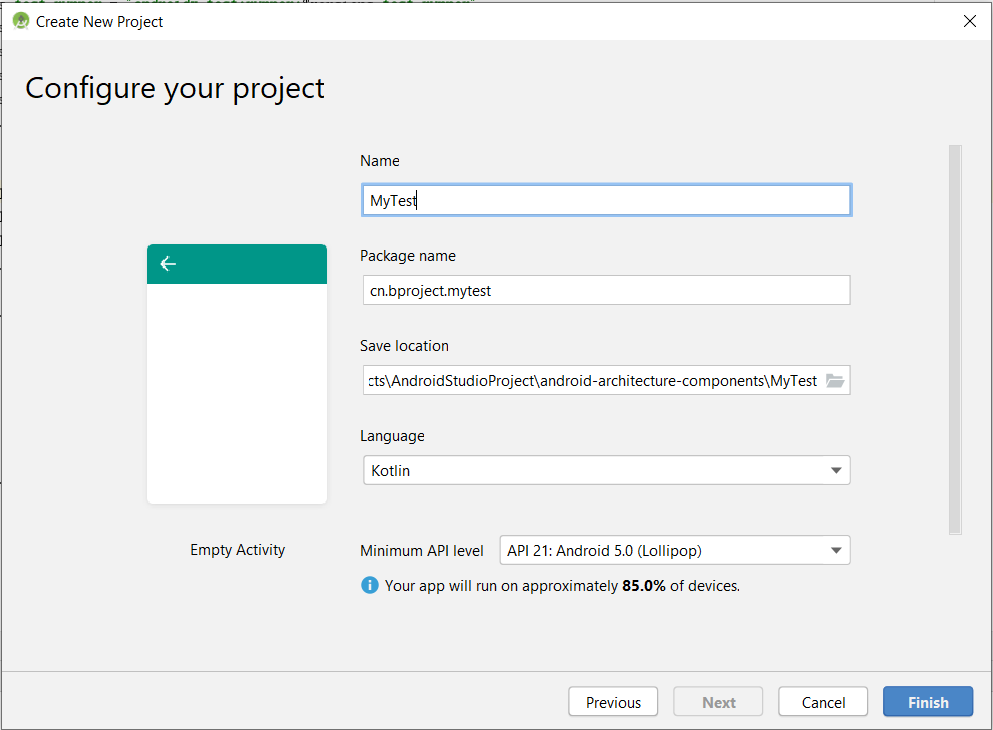Click the Finish button

pos(927,701)
